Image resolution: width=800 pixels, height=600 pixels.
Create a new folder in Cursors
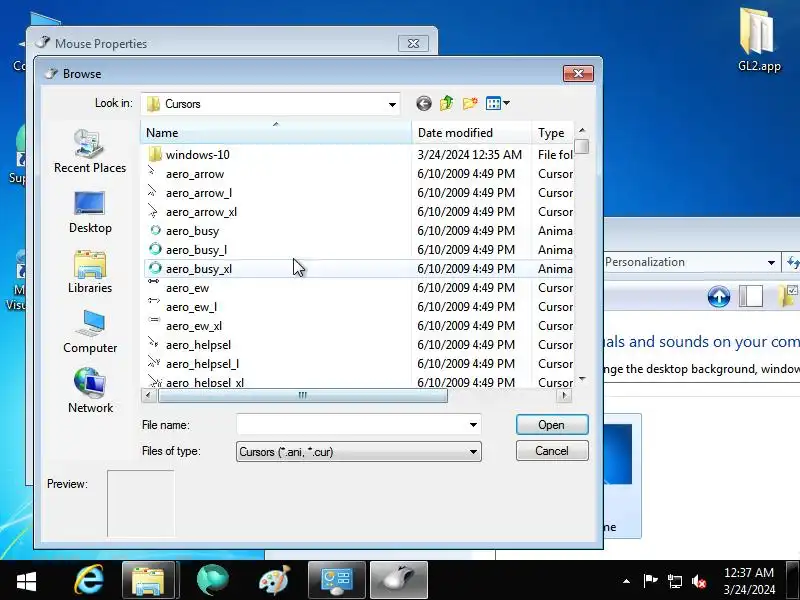(470, 104)
